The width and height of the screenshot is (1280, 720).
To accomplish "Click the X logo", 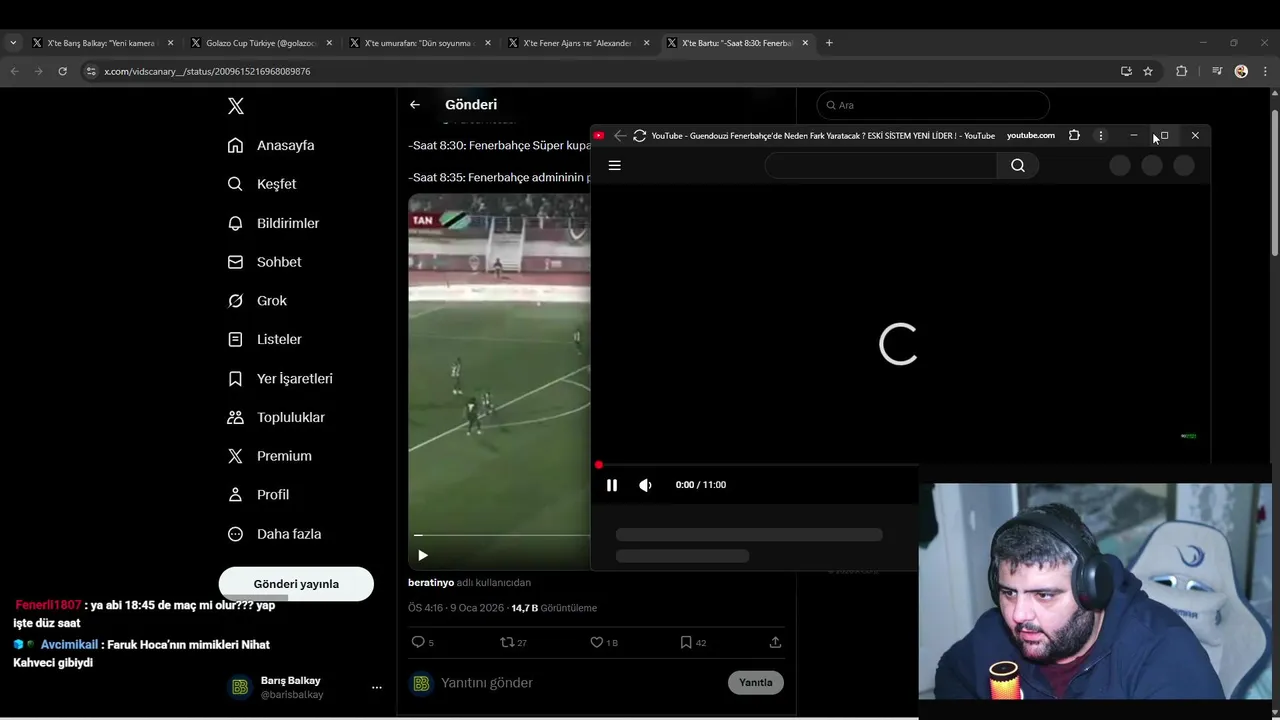I will (x=236, y=106).
